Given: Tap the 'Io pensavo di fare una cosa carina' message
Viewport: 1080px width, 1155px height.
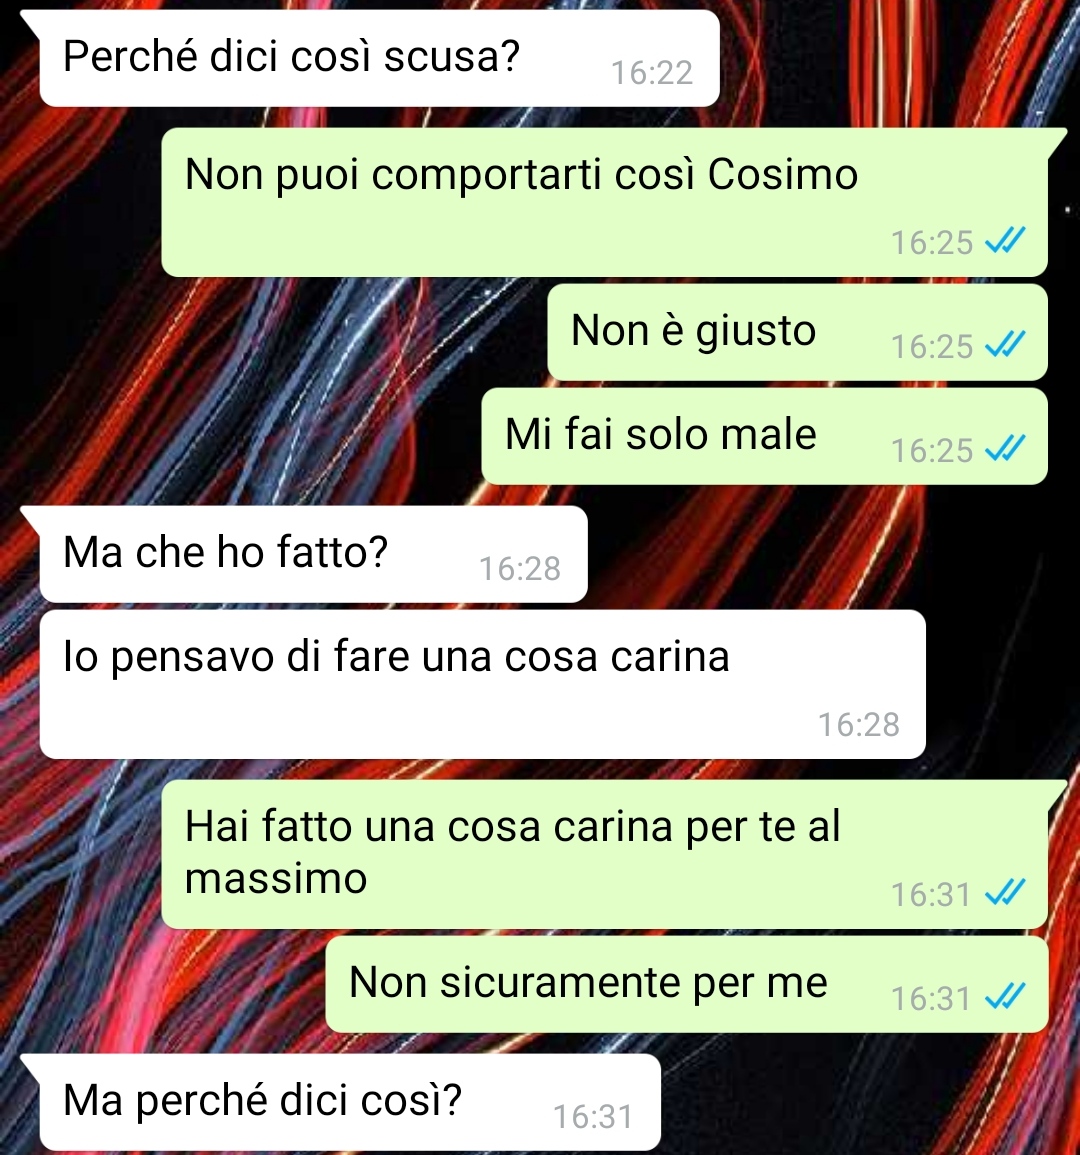Looking at the screenshot, I should 482,684.
